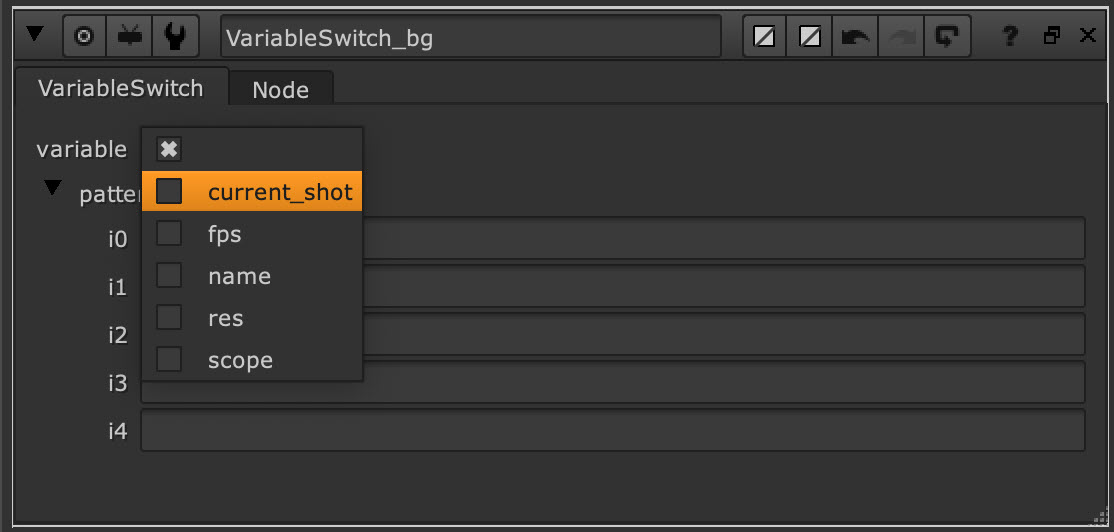The height and width of the screenshot is (532, 1114).
Task: Select the VariableSwitch tab
Action: [x=120, y=88]
